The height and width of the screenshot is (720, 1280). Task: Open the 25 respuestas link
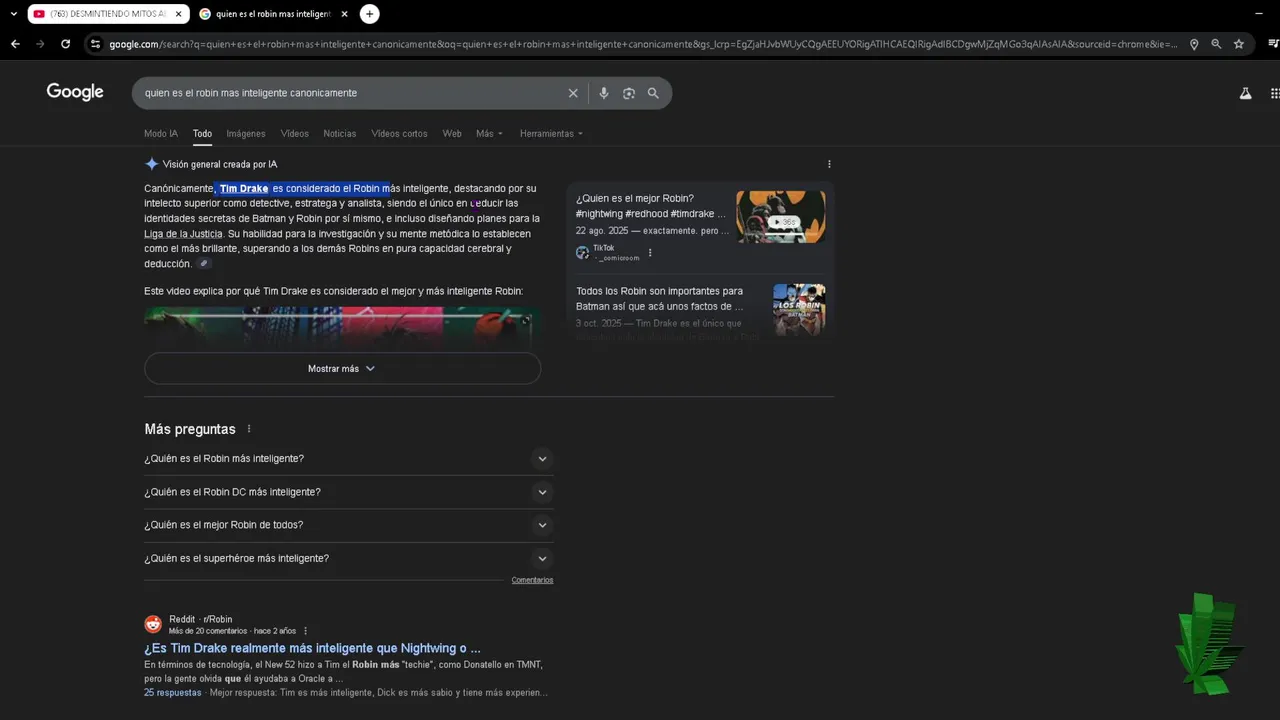point(172,692)
